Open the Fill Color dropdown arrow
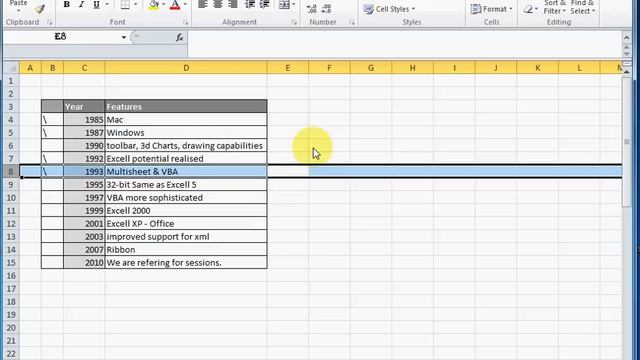Screen dimensions: 640x360 click(164, 5)
